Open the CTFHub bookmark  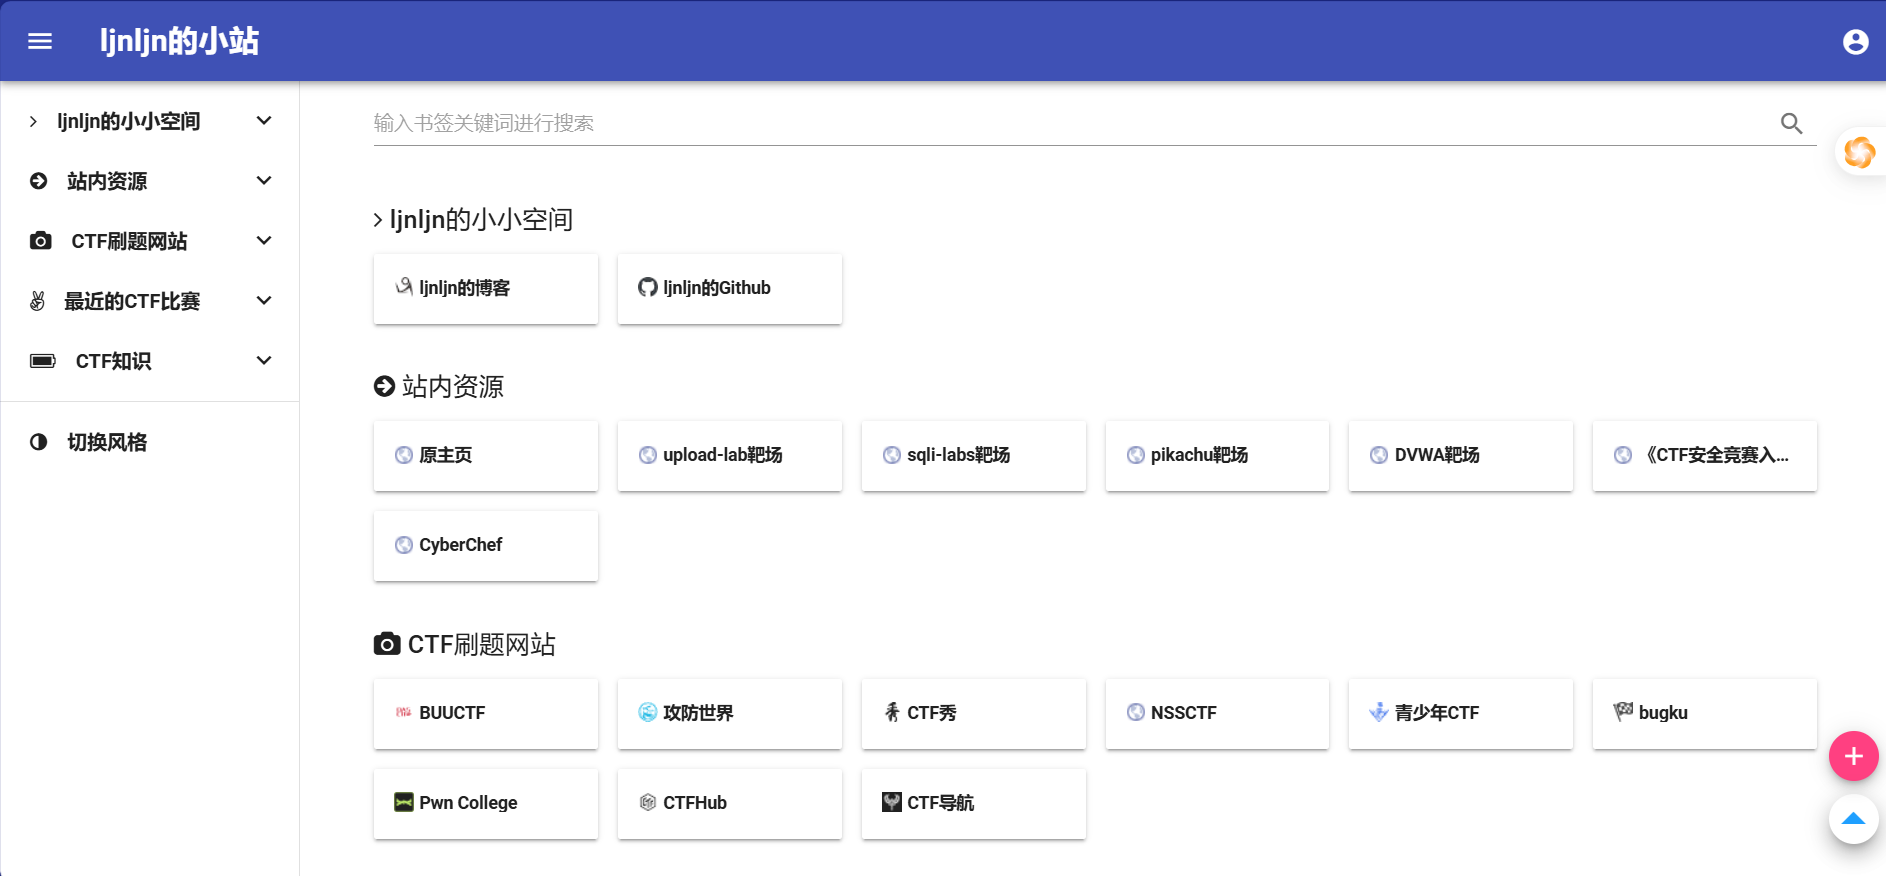730,803
